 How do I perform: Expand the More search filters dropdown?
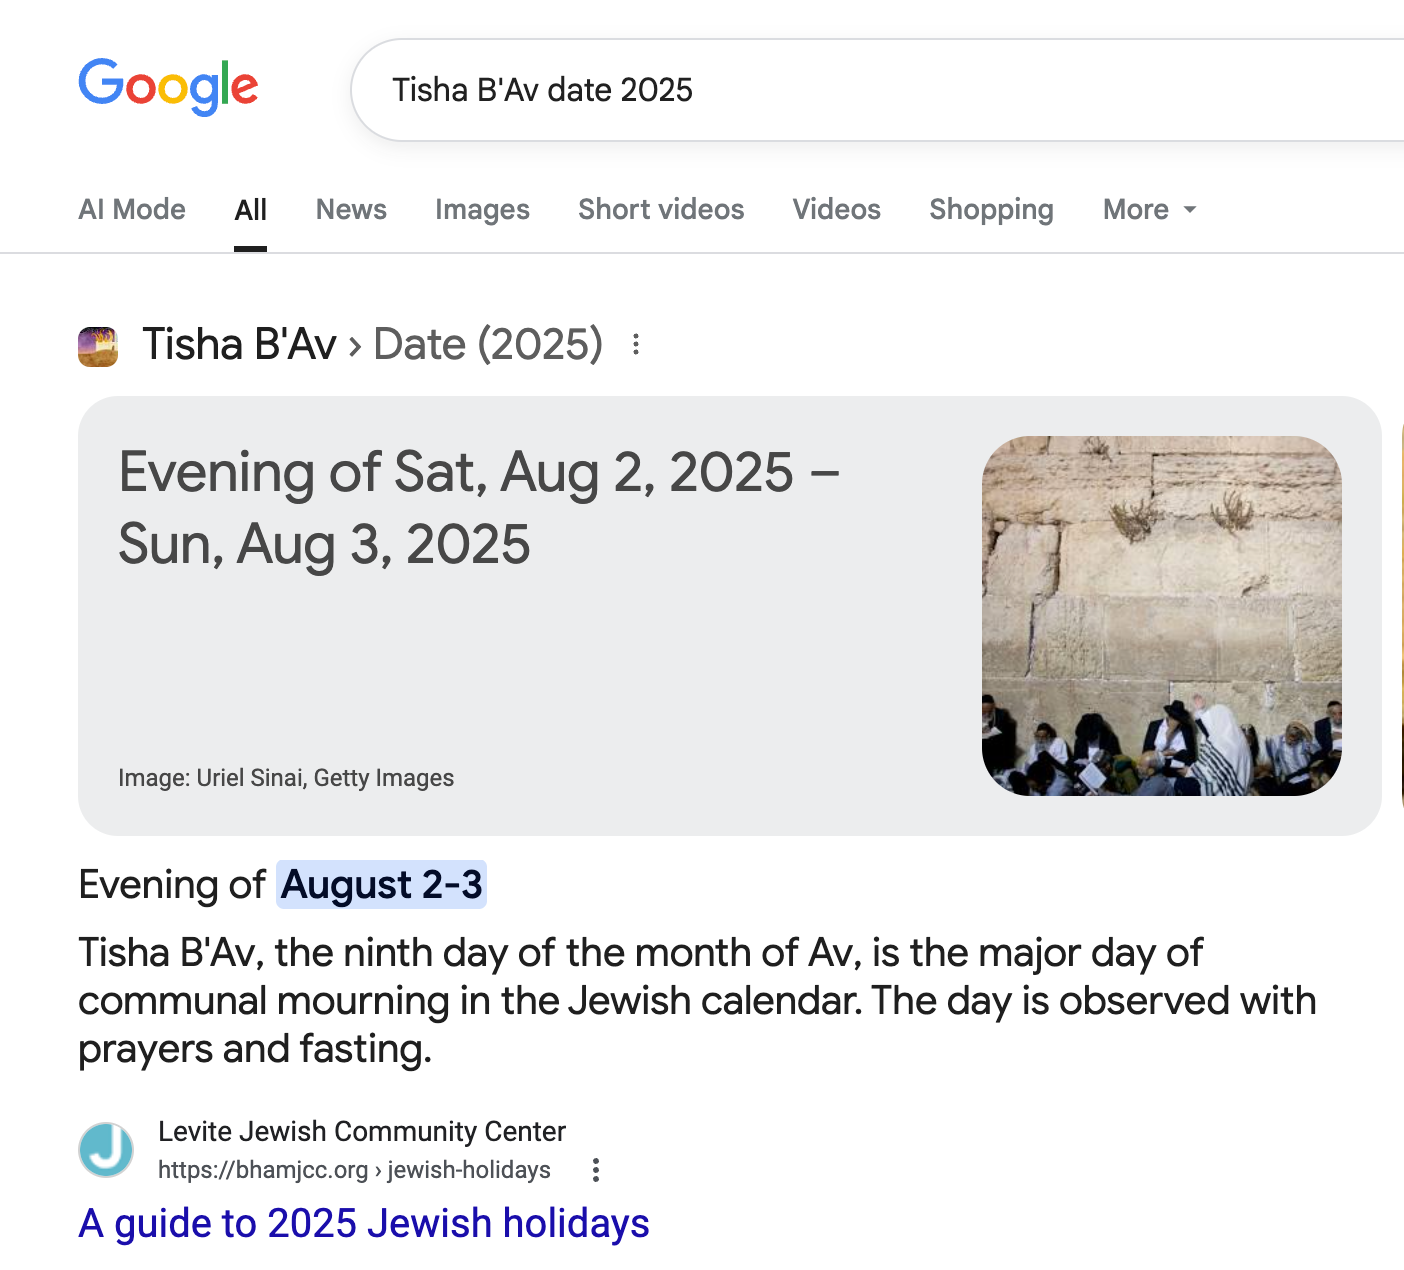pyautogui.click(x=1149, y=210)
